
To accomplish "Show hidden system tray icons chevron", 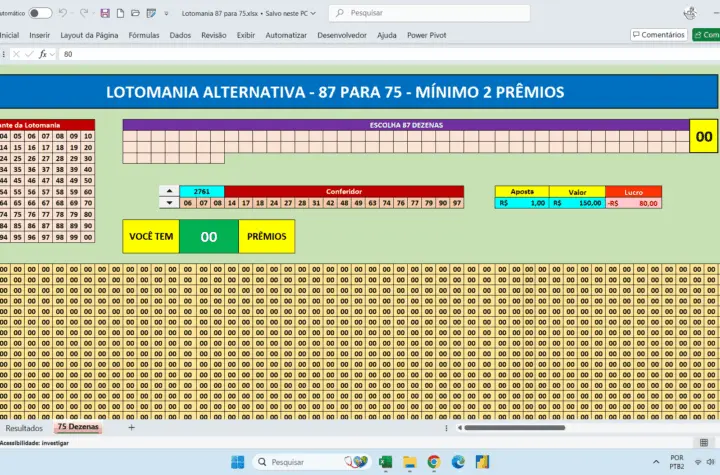I will (656, 462).
